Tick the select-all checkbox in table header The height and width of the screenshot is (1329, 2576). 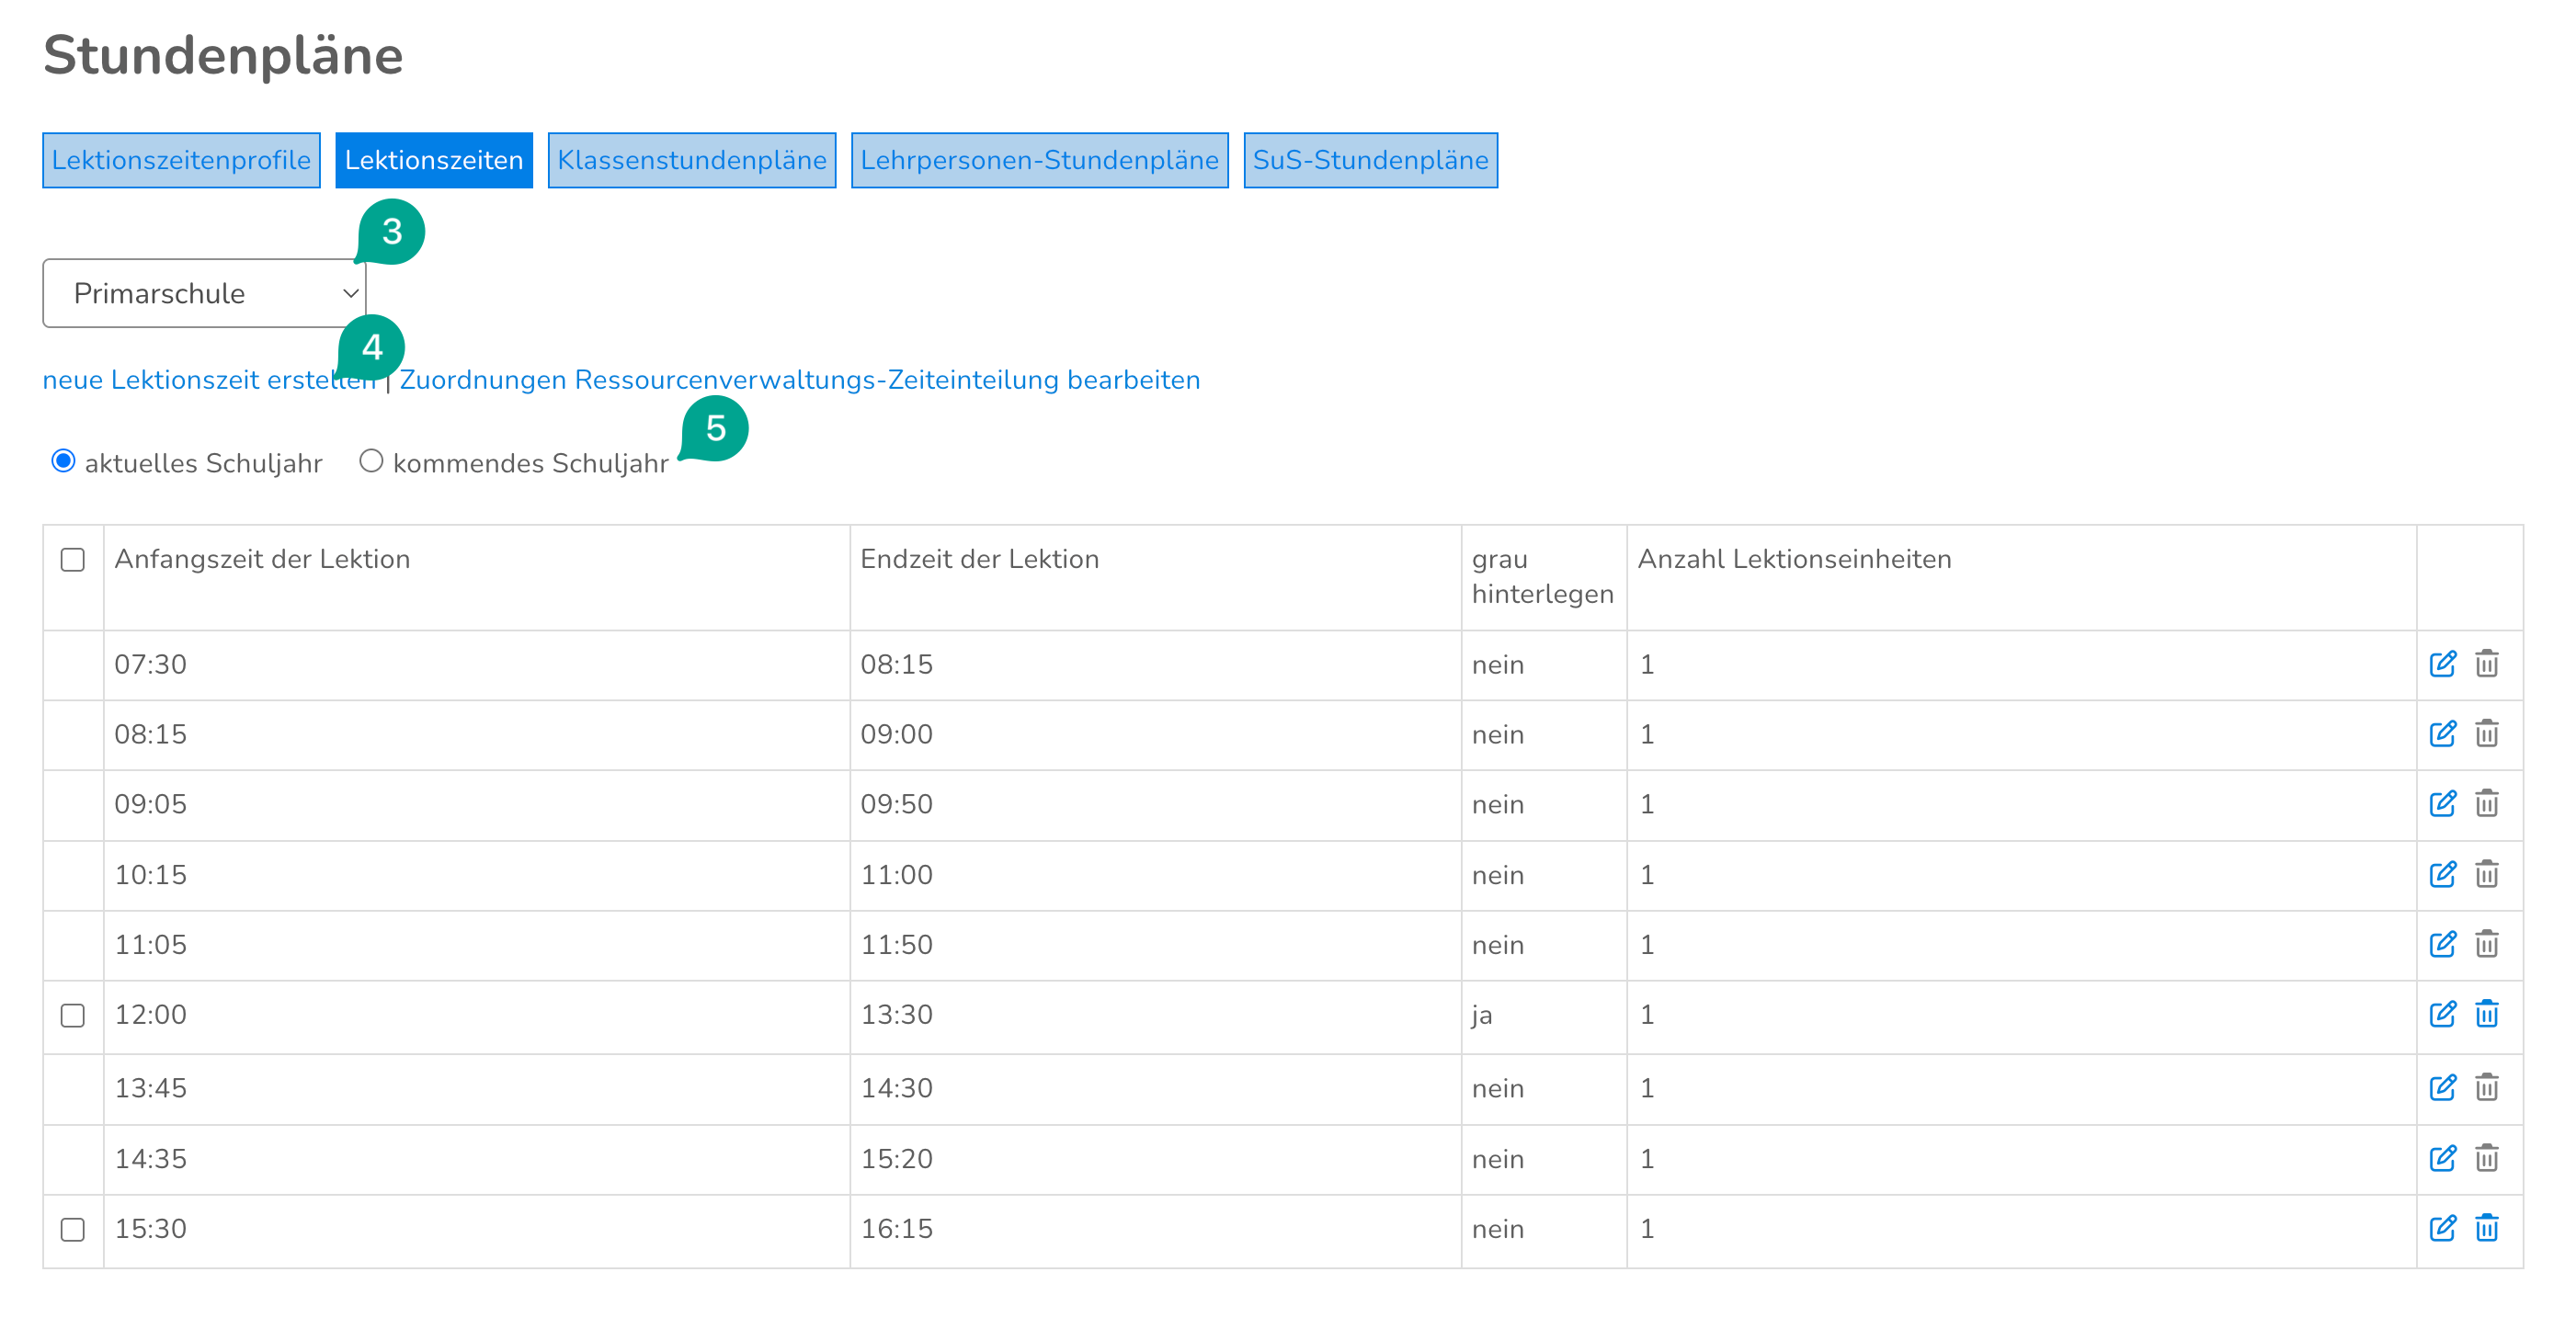tap(72, 559)
